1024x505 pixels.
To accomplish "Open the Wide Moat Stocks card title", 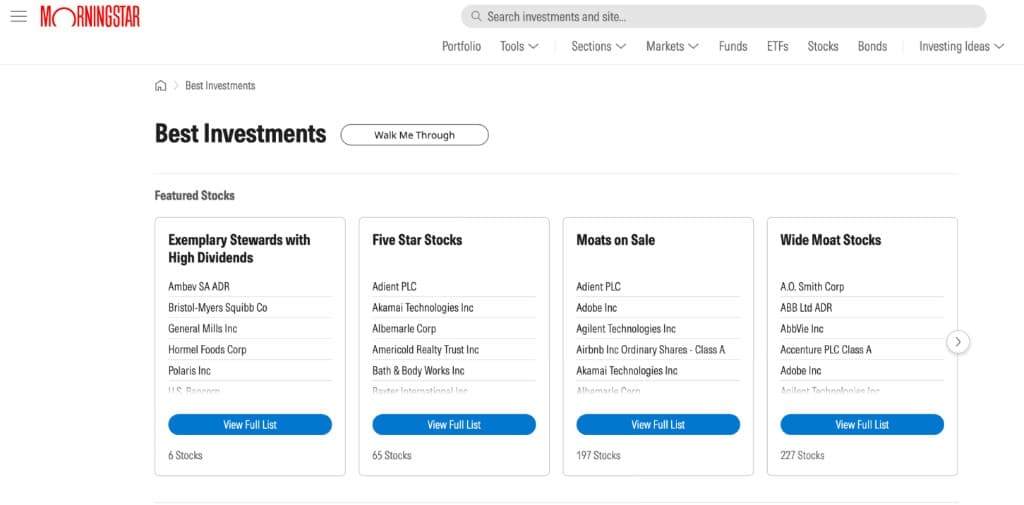I will point(830,240).
